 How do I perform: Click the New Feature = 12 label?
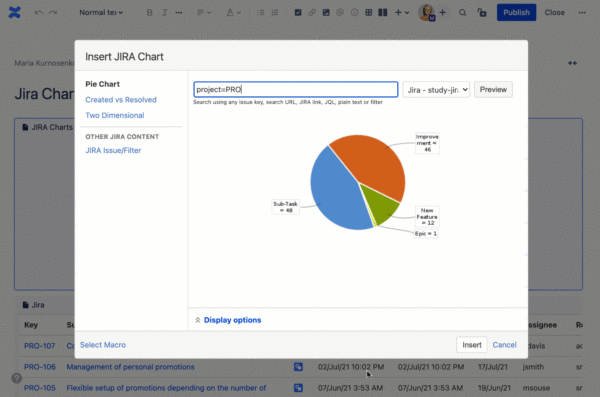(427, 217)
